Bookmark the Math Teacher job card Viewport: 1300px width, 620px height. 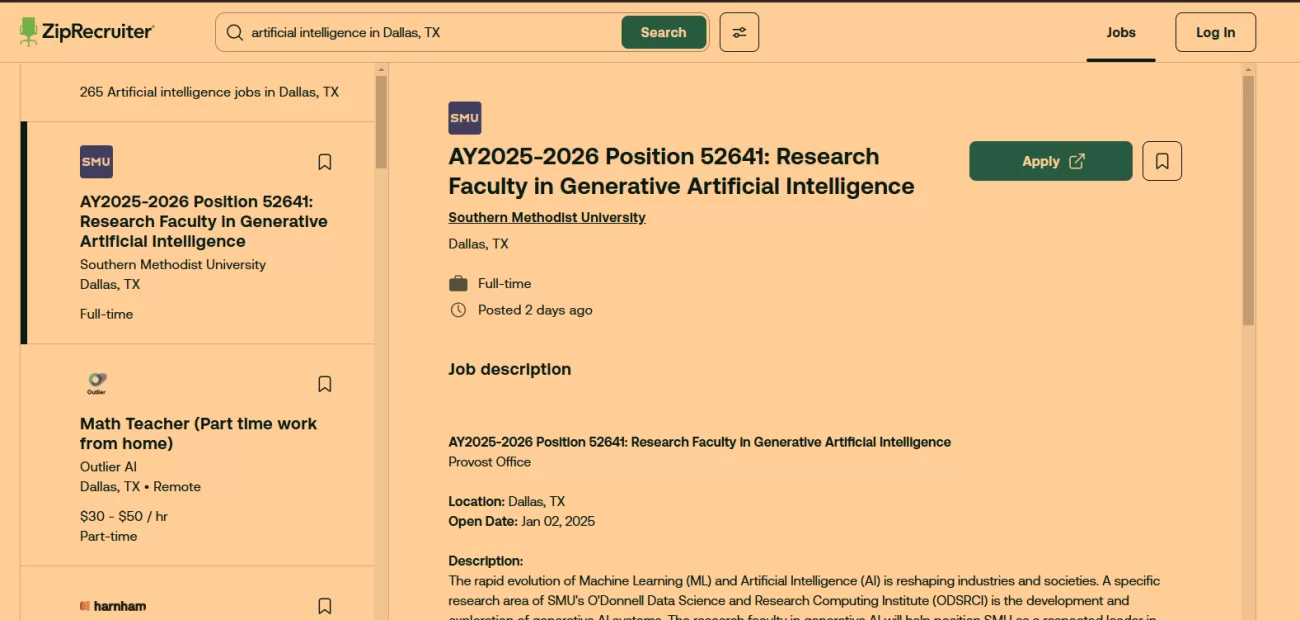(324, 384)
